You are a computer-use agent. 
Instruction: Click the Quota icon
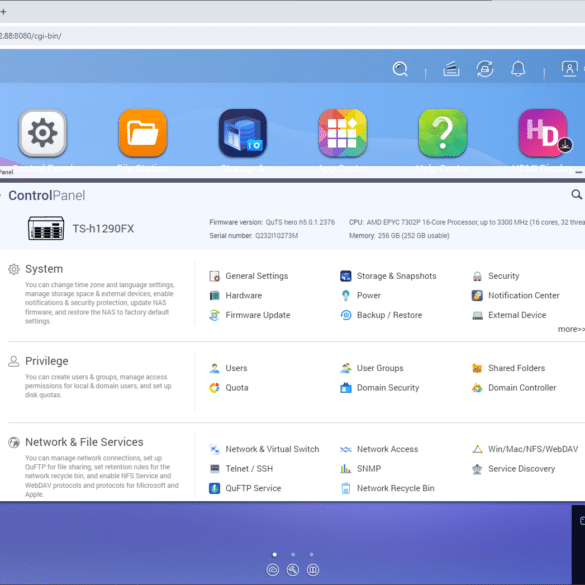215,388
